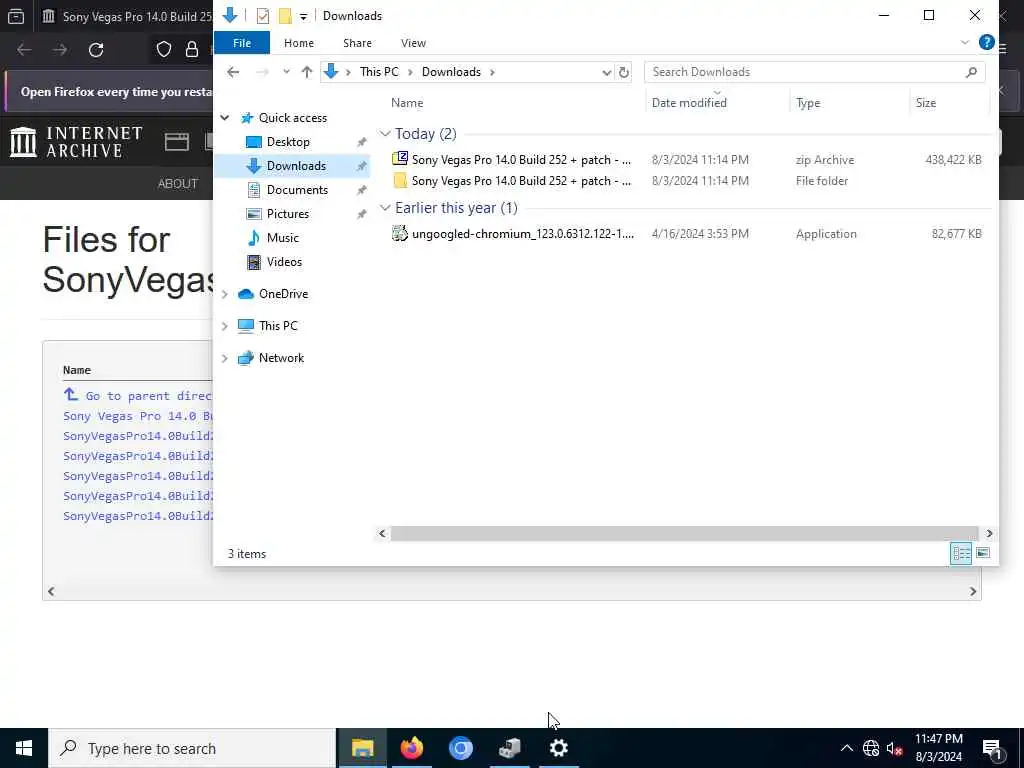
Task: Open the Web (Wayback) icon in Internet Archive nav
Action: [x=176, y=142]
